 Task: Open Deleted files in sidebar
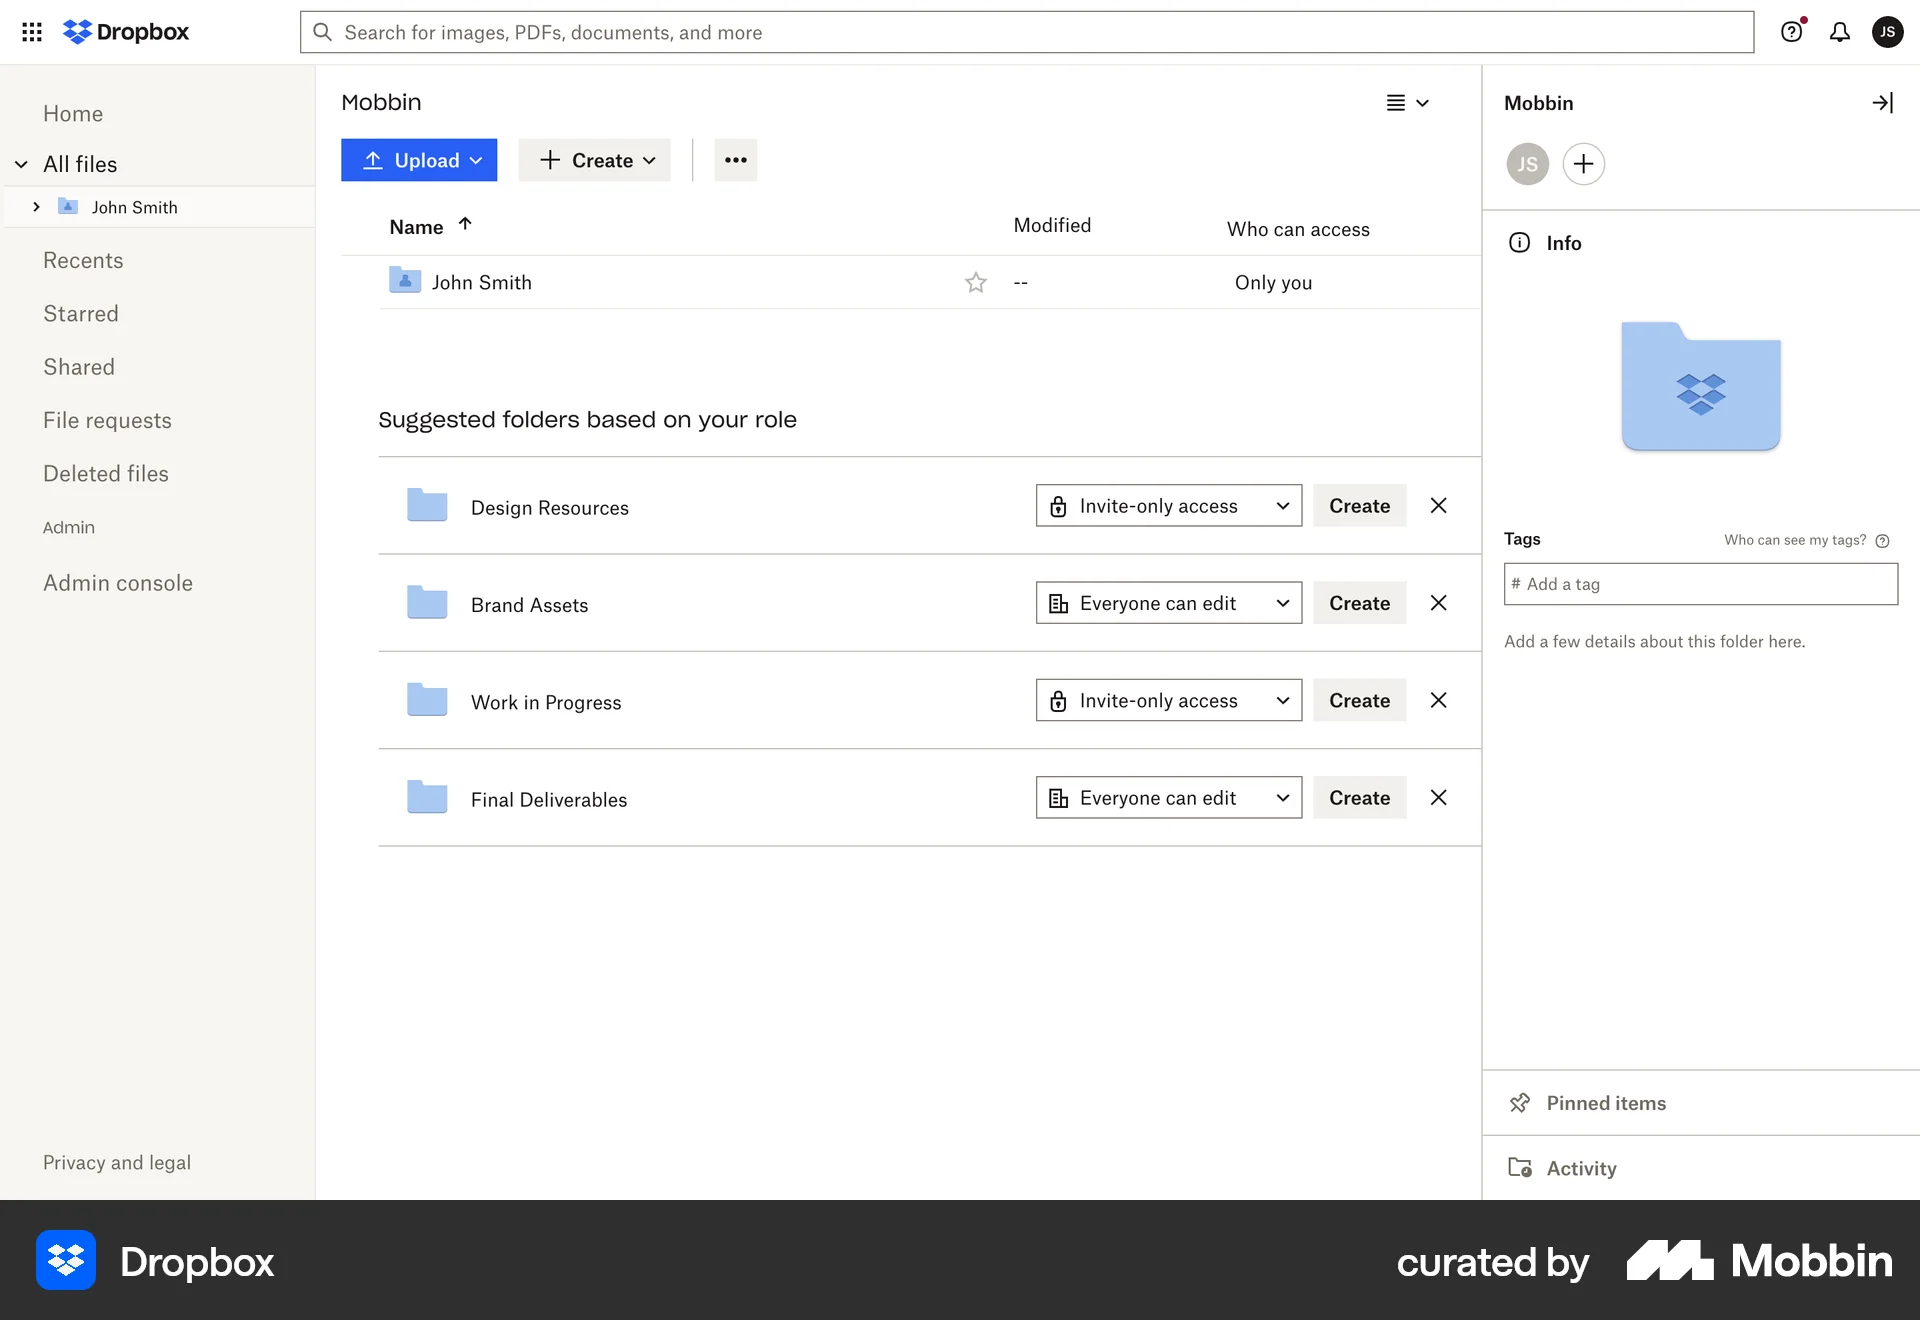[x=106, y=474]
